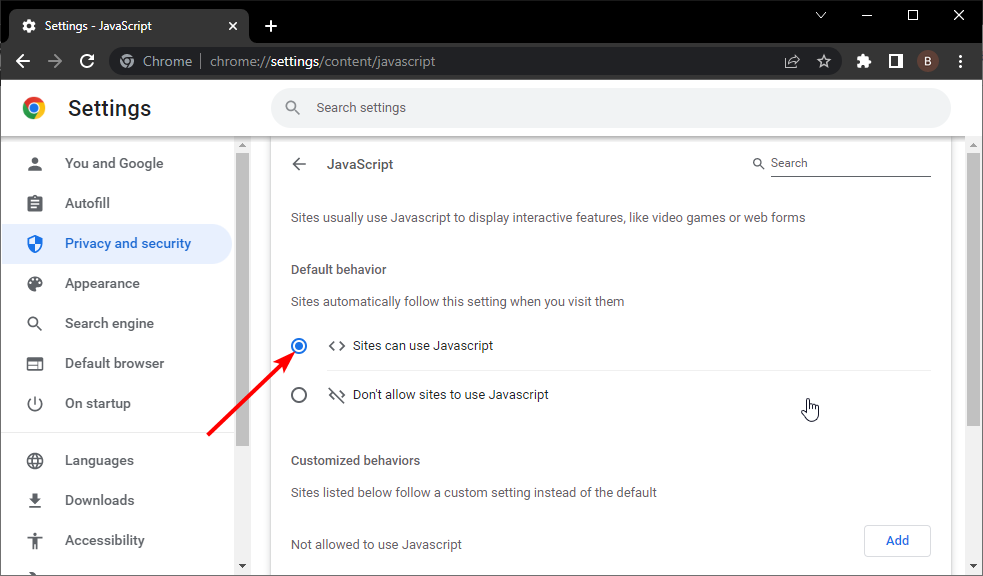This screenshot has height=576, width=983.
Task: Select Don't allow sites to use Javascript
Action: (299, 395)
